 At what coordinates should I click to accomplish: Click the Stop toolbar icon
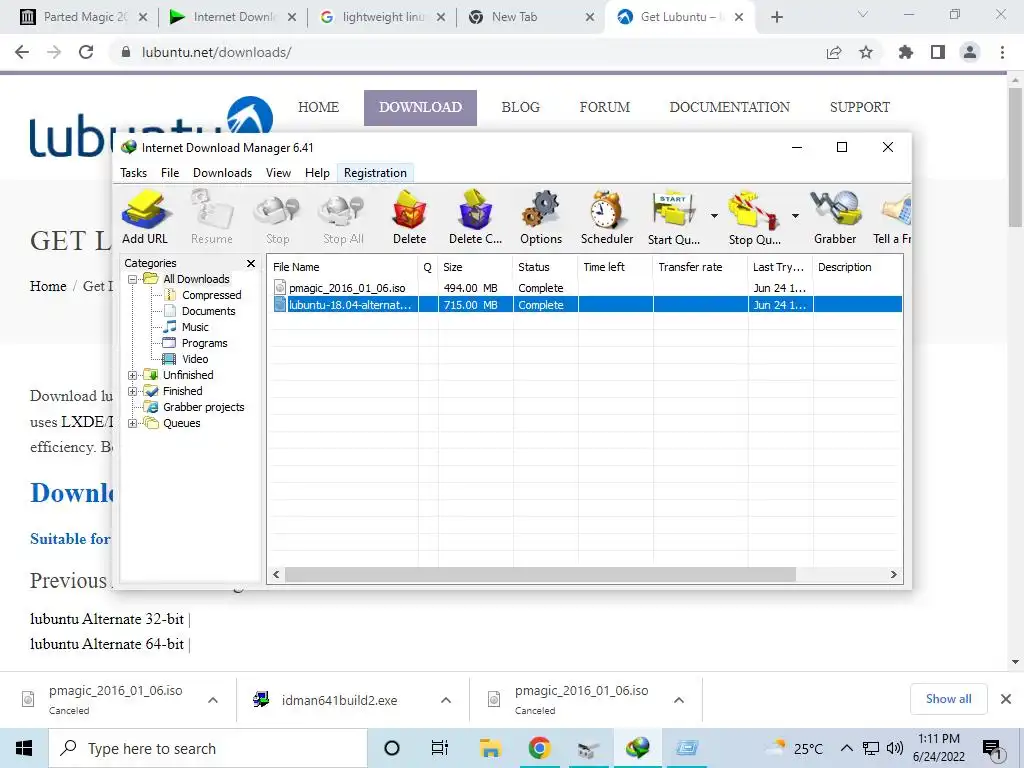278,218
